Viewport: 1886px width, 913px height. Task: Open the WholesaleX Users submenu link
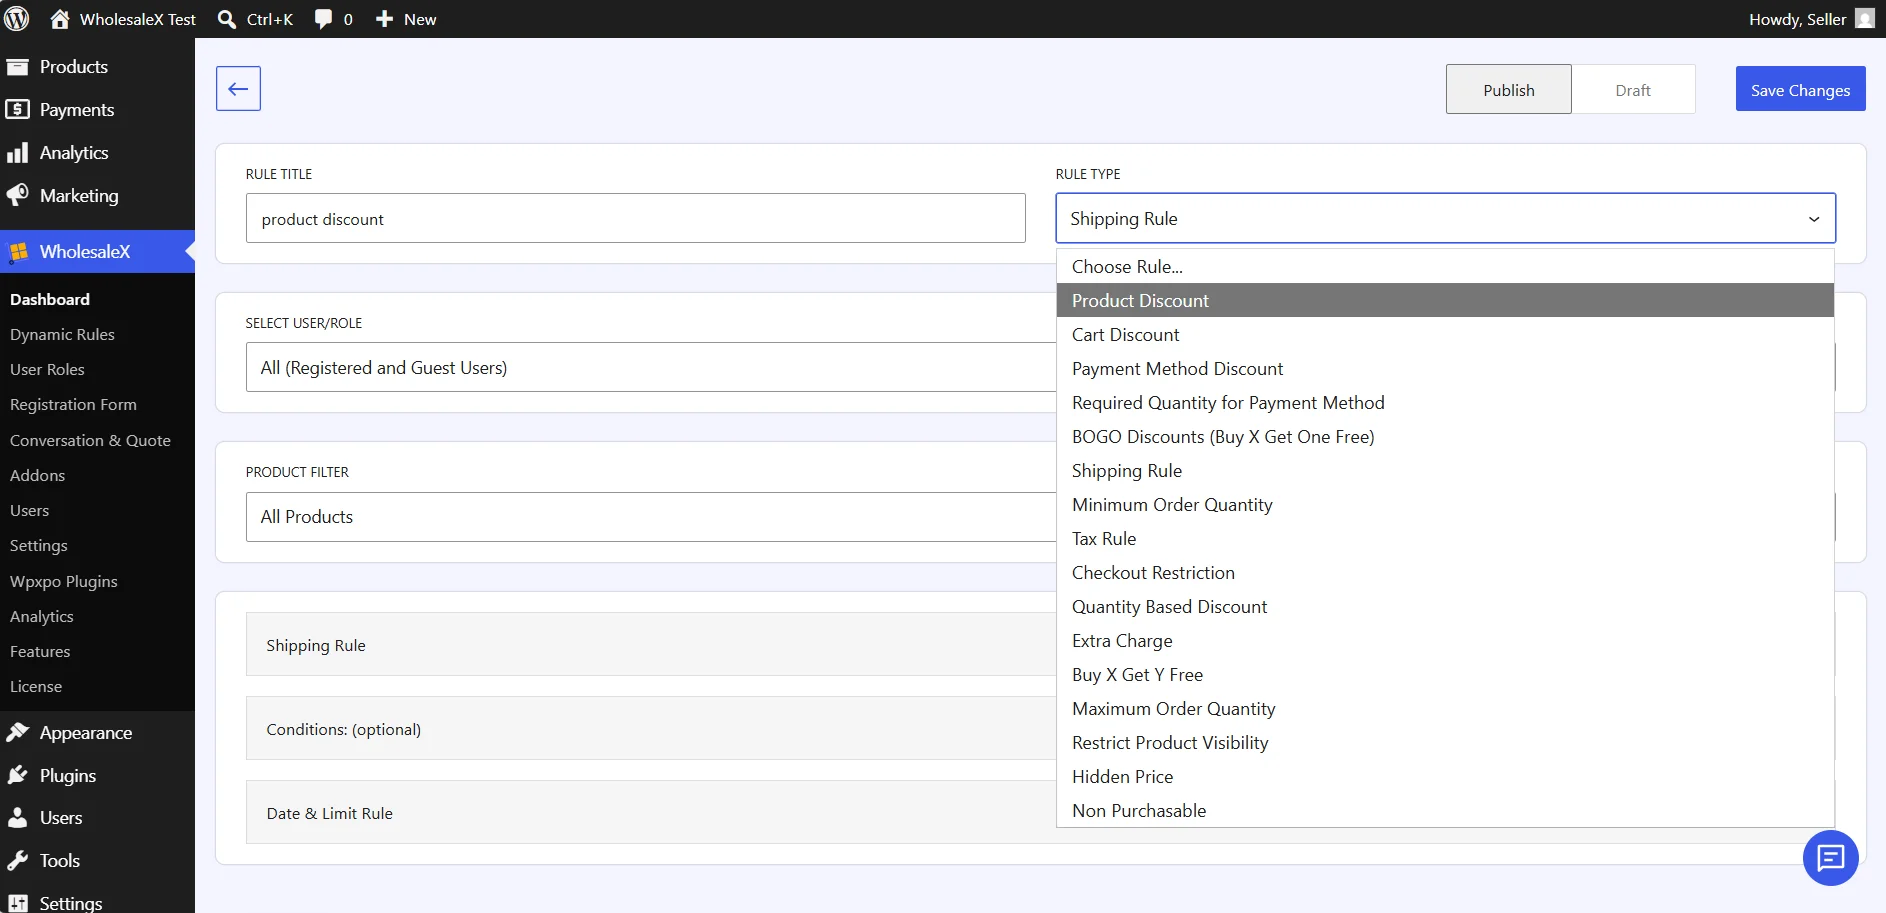point(29,510)
